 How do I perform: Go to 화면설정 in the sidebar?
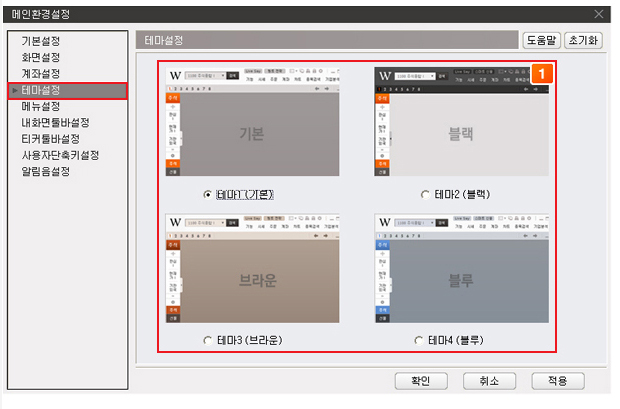tap(41, 58)
